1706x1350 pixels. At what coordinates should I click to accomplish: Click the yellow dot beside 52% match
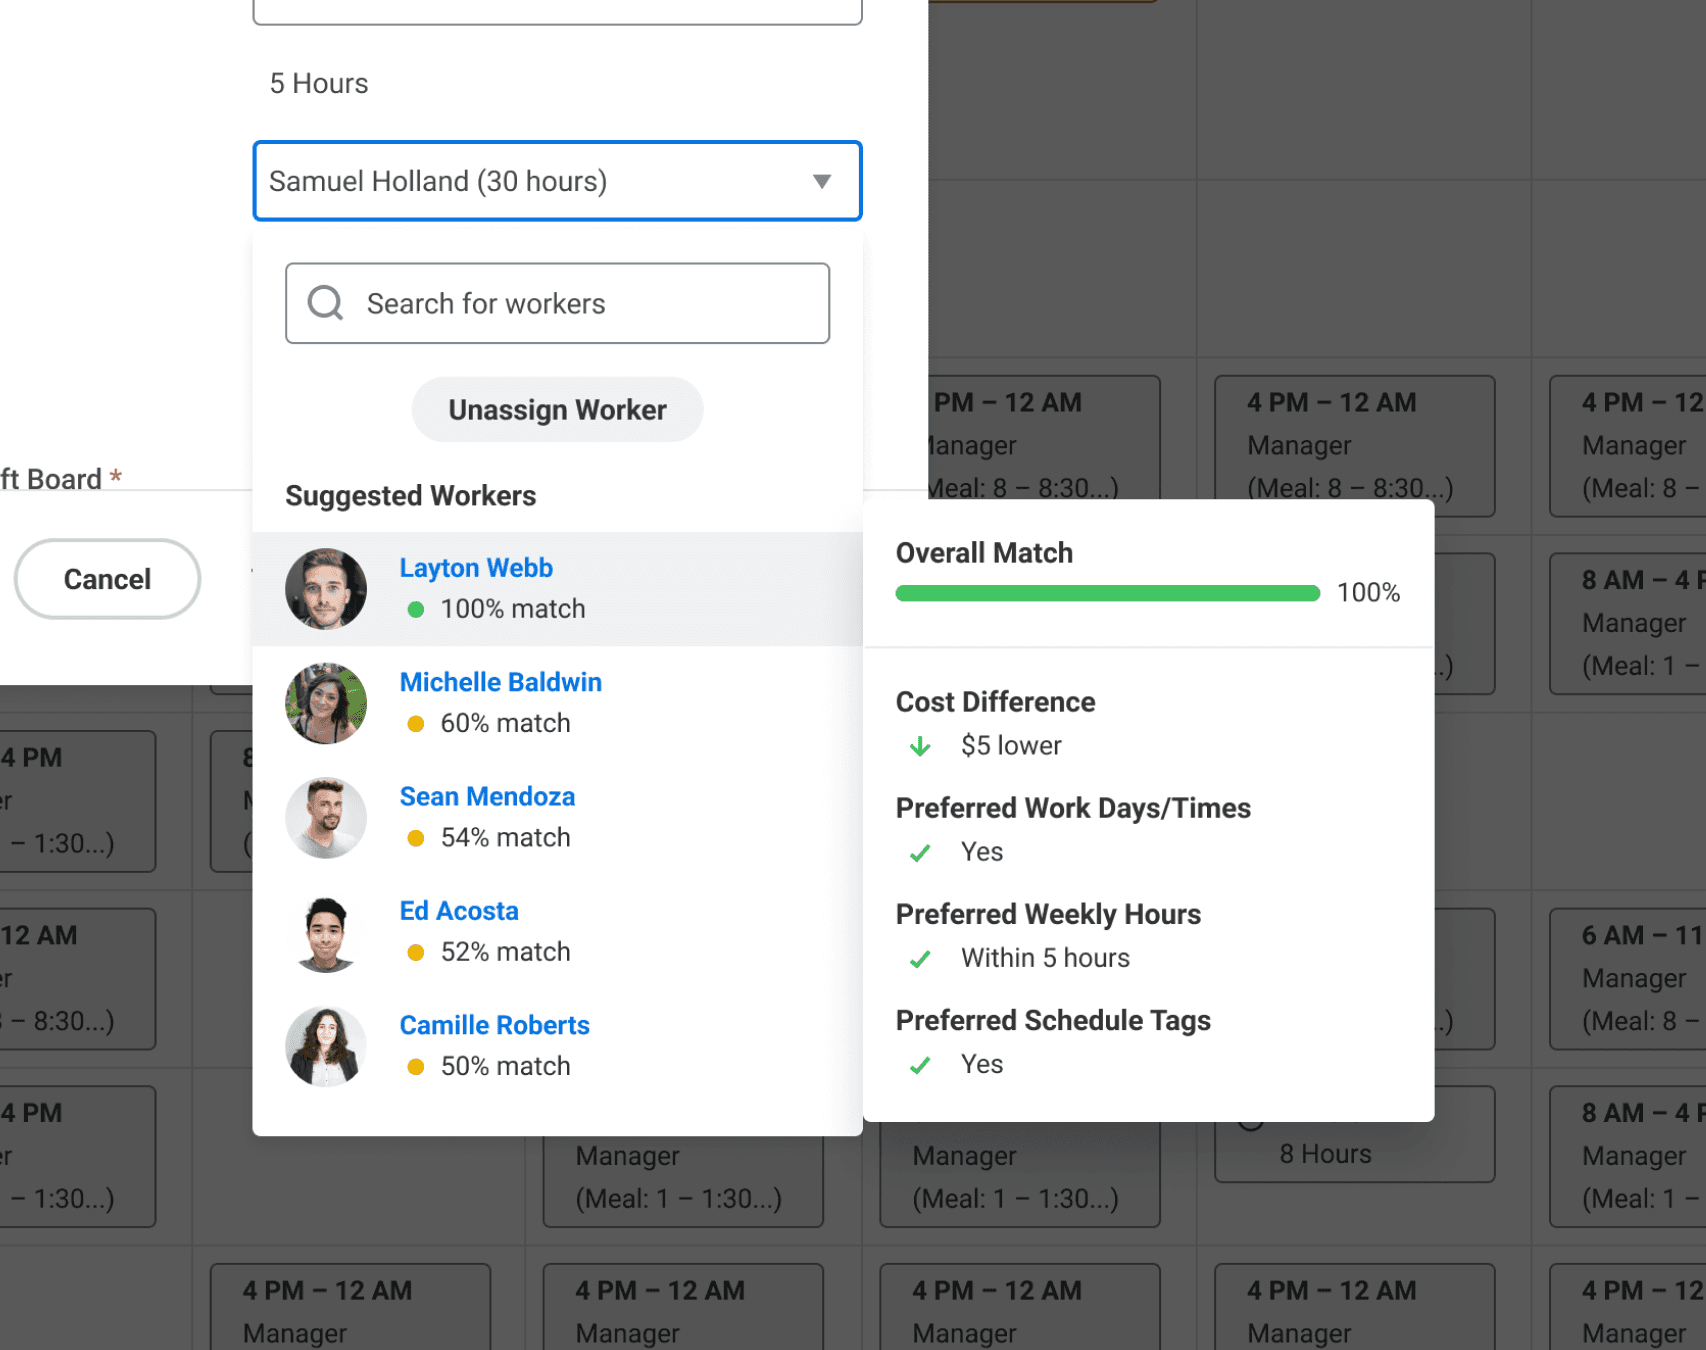pyautogui.click(x=416, y=952)
